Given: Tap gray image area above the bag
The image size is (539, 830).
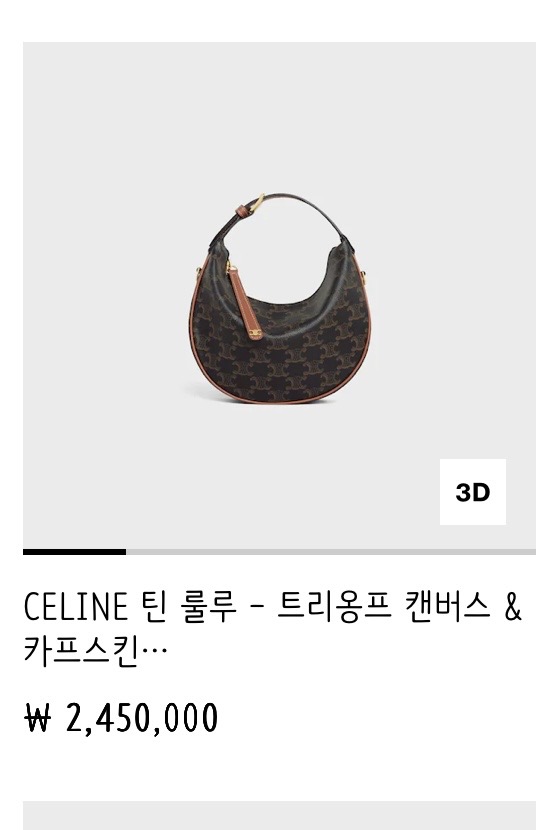Looking at the screenshot, I should 279,116.
